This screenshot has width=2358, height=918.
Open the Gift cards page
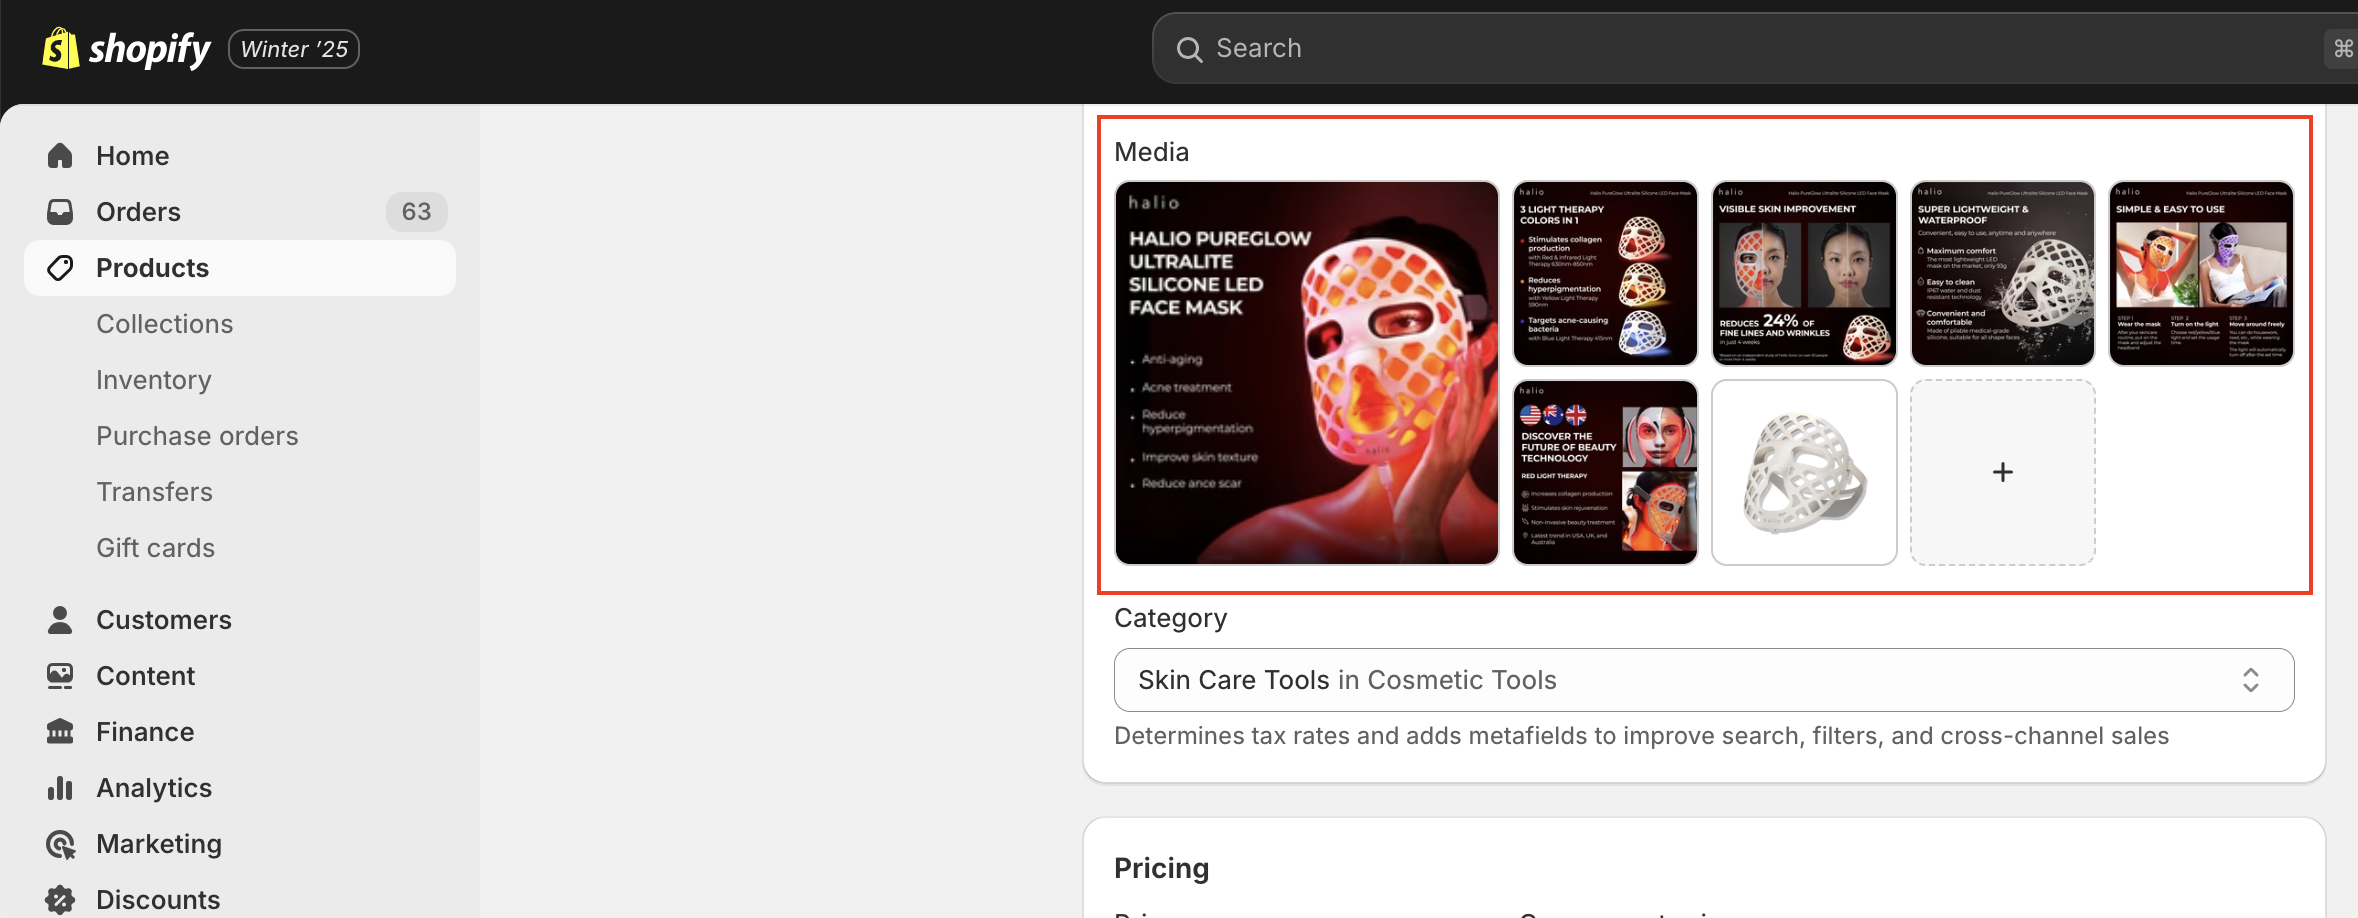156,548
